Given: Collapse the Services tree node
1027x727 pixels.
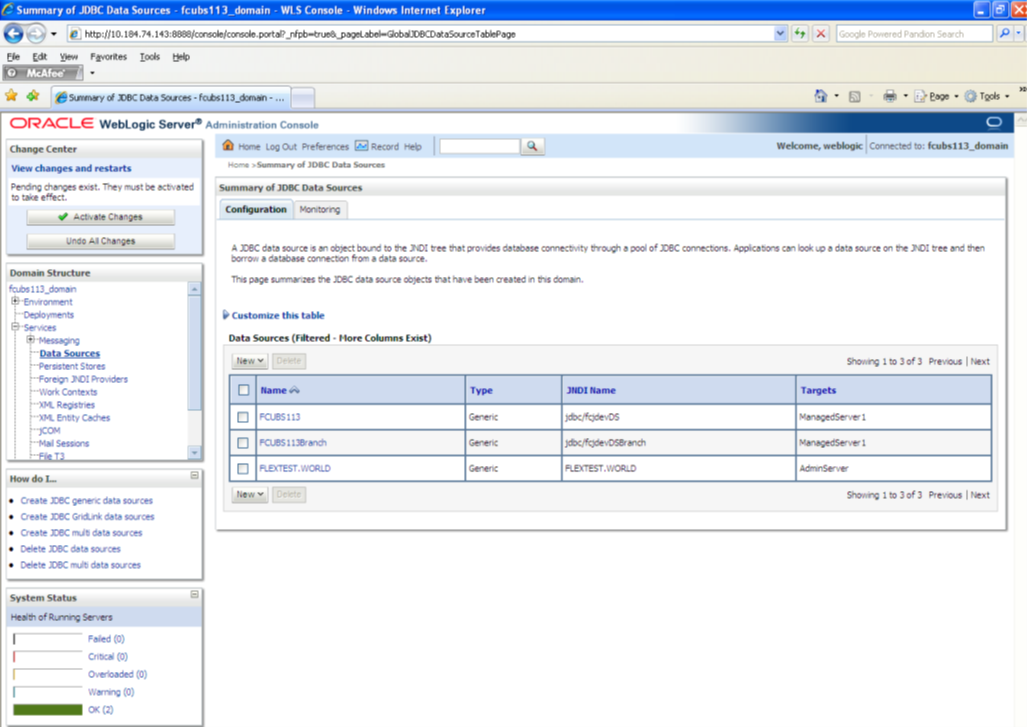Looking at the screenshot, I should pyautogui.click(x=15, y=326).
